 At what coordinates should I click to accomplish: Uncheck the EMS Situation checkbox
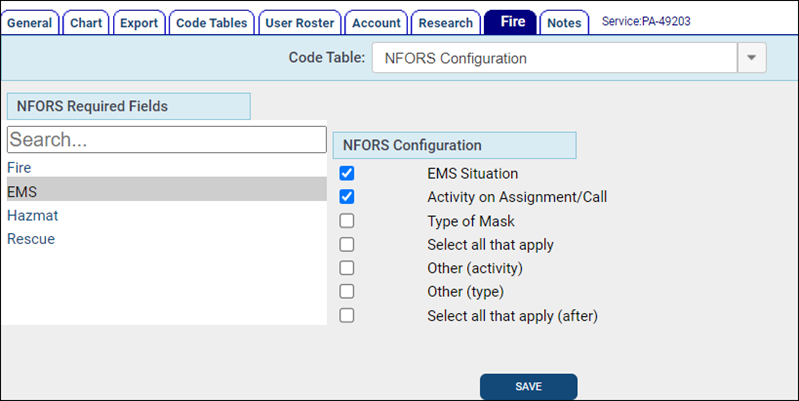347,173
